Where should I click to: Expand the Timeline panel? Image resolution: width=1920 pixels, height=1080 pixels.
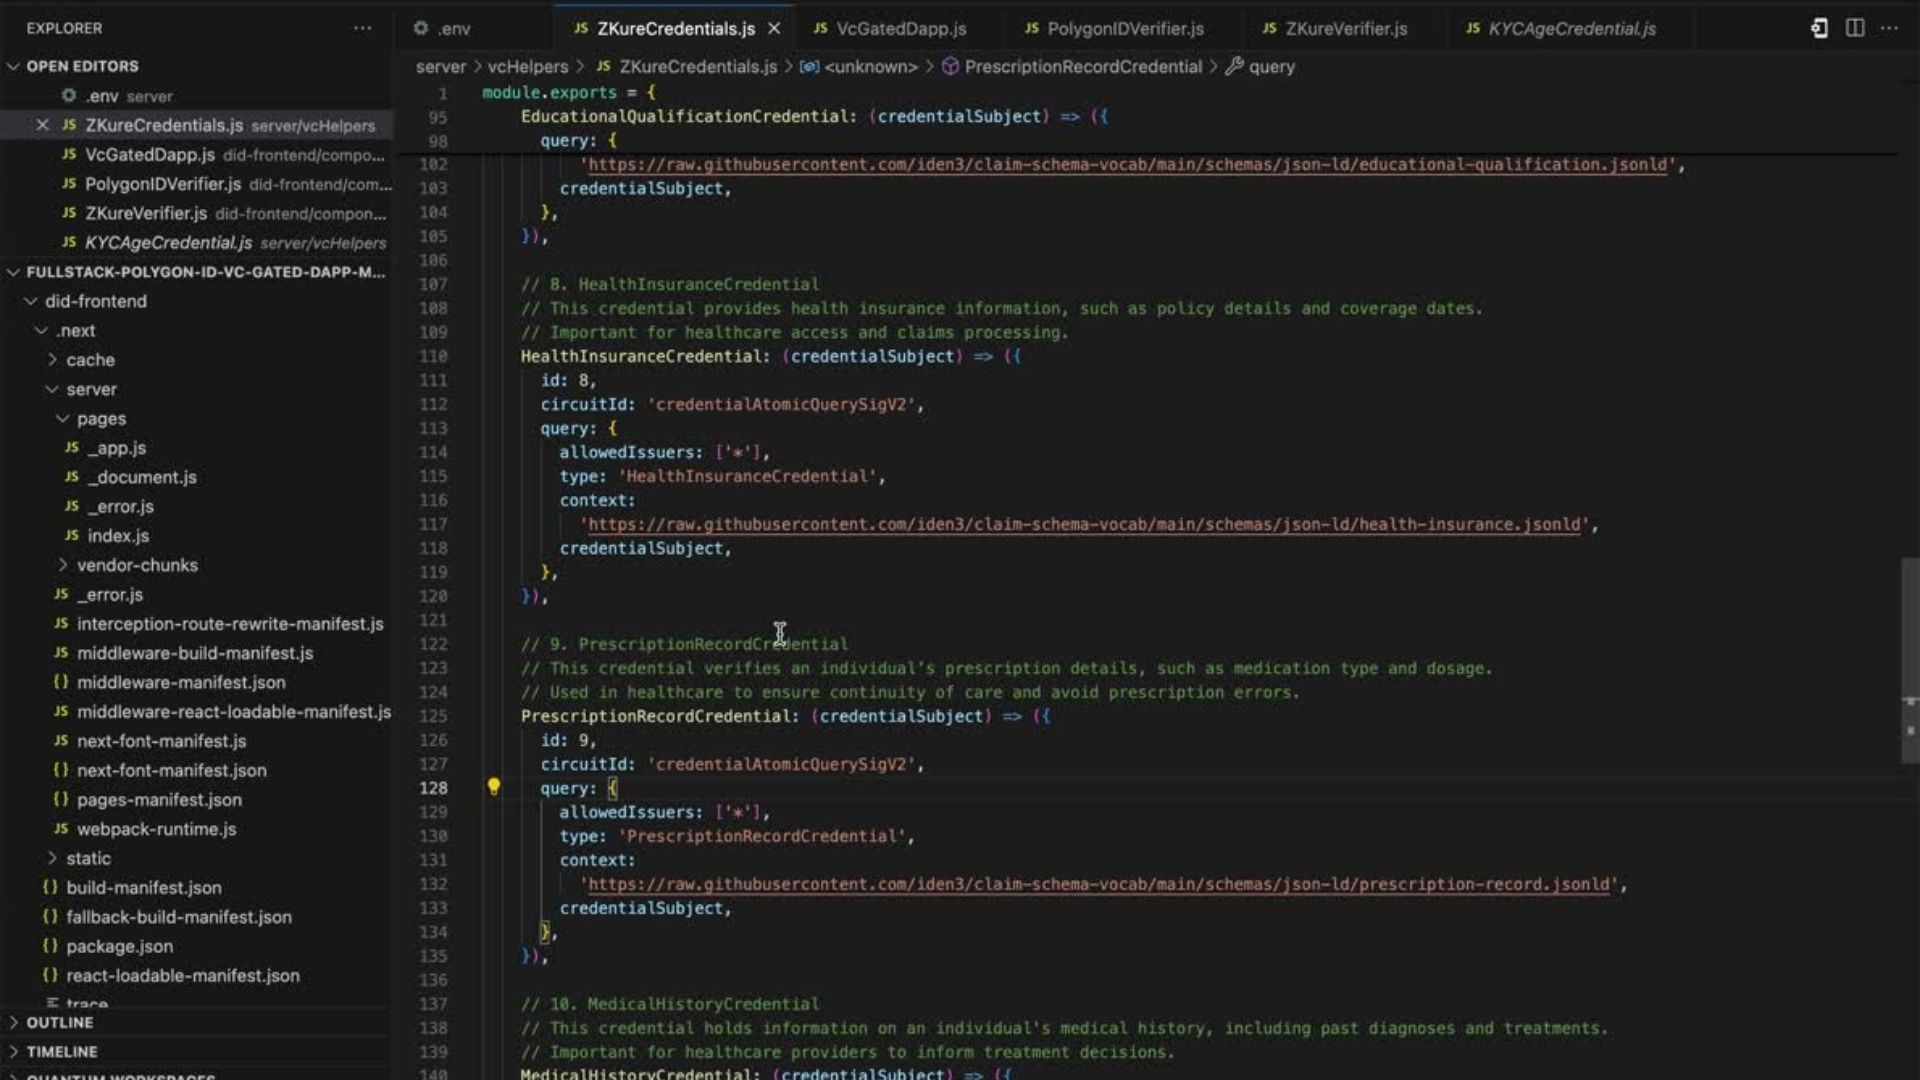click(62, 1051)
